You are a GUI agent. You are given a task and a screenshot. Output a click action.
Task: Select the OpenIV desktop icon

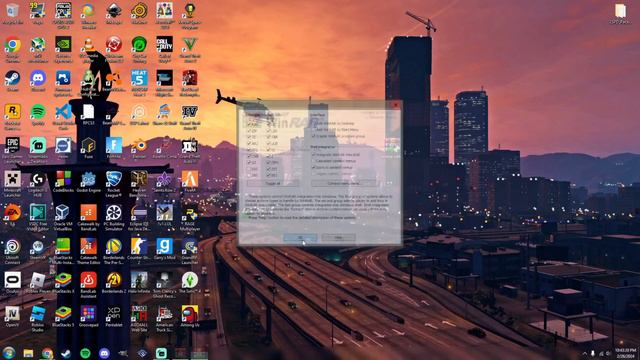pyautogui.click(x=12, y=316)
